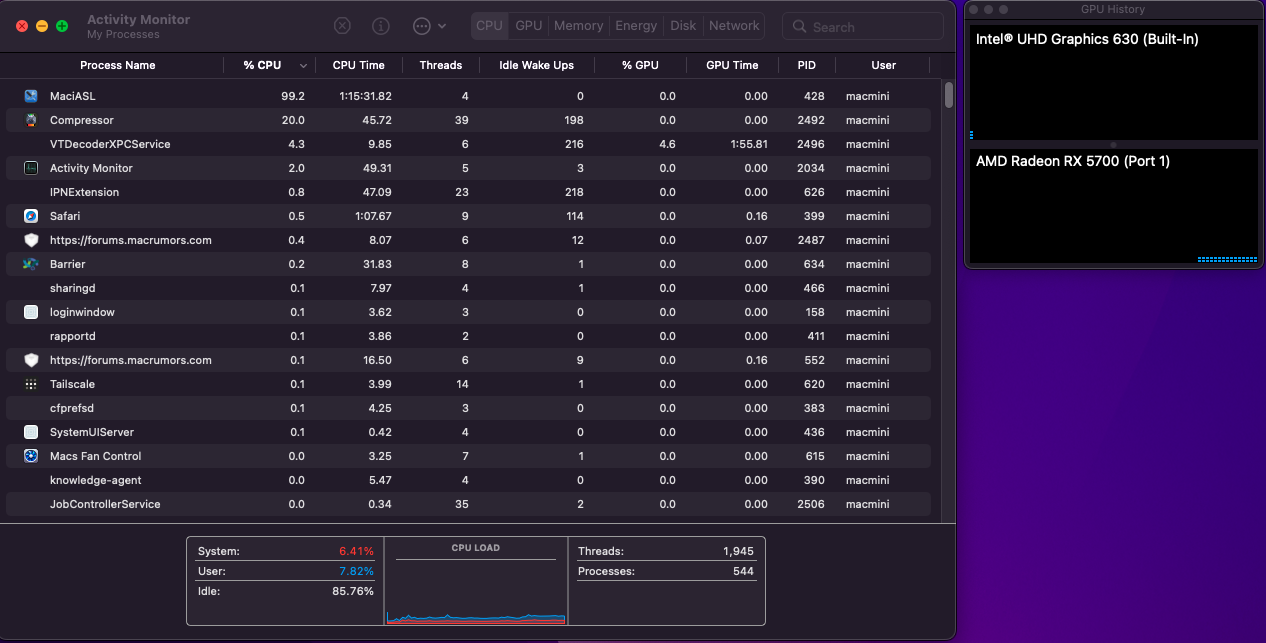Click the My Processes subtitle in title bar
The height and width of the screenshot is (643, 1266).
(123, 35)
